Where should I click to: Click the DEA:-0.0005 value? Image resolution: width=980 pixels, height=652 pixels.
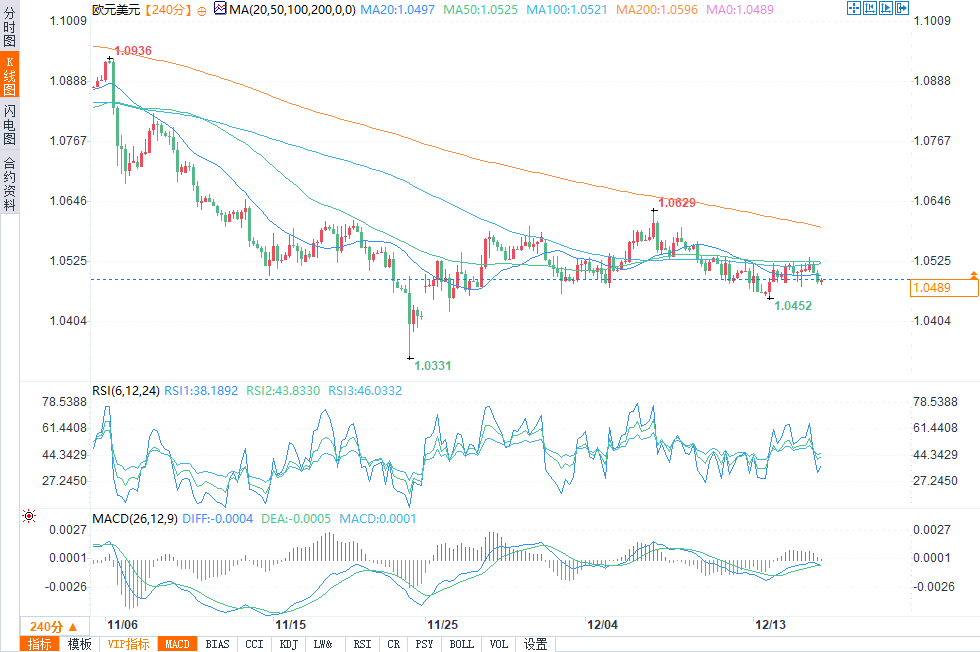(x=296, y=519)
